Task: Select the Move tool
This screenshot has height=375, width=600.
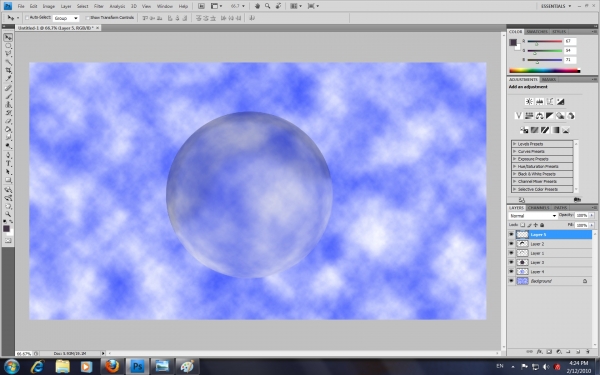Action: click(x=8, y=37)
